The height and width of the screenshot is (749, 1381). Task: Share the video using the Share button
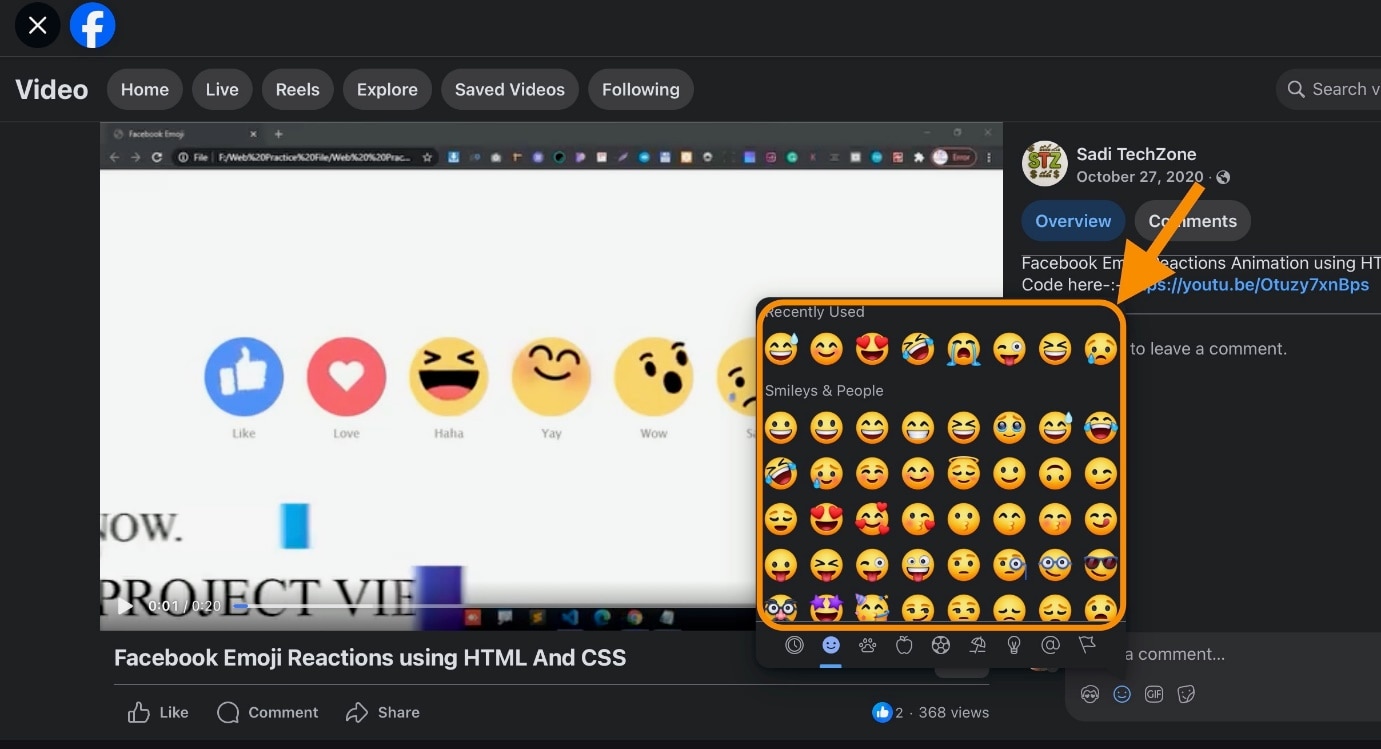pos(382,712)
